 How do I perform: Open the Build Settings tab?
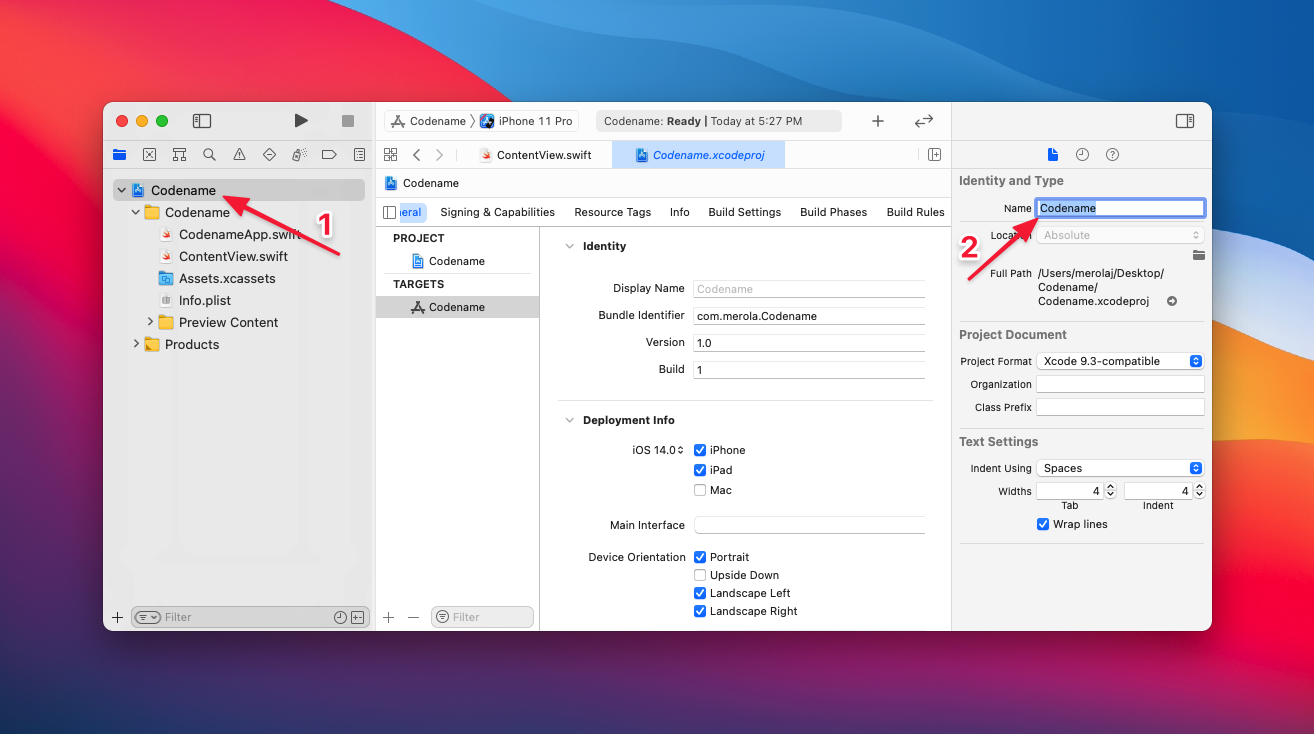(x=745, y=212)
